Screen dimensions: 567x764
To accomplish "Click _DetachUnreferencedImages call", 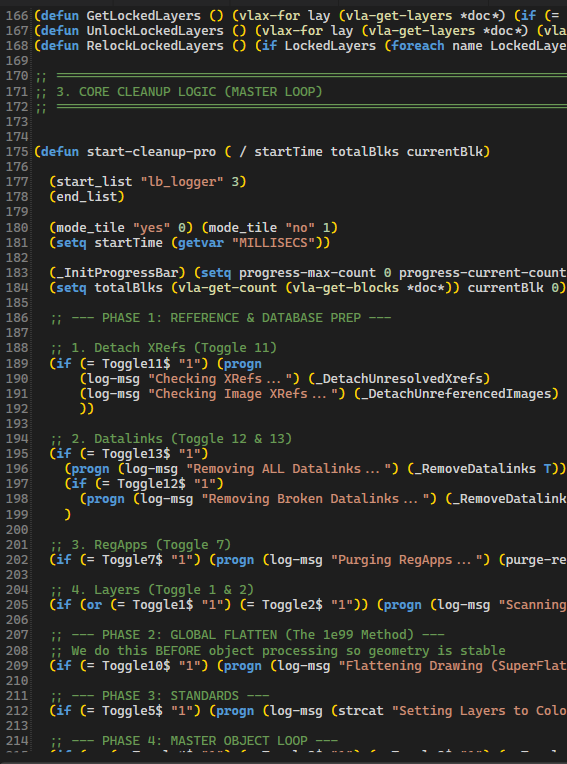I will tap(455, 393).
